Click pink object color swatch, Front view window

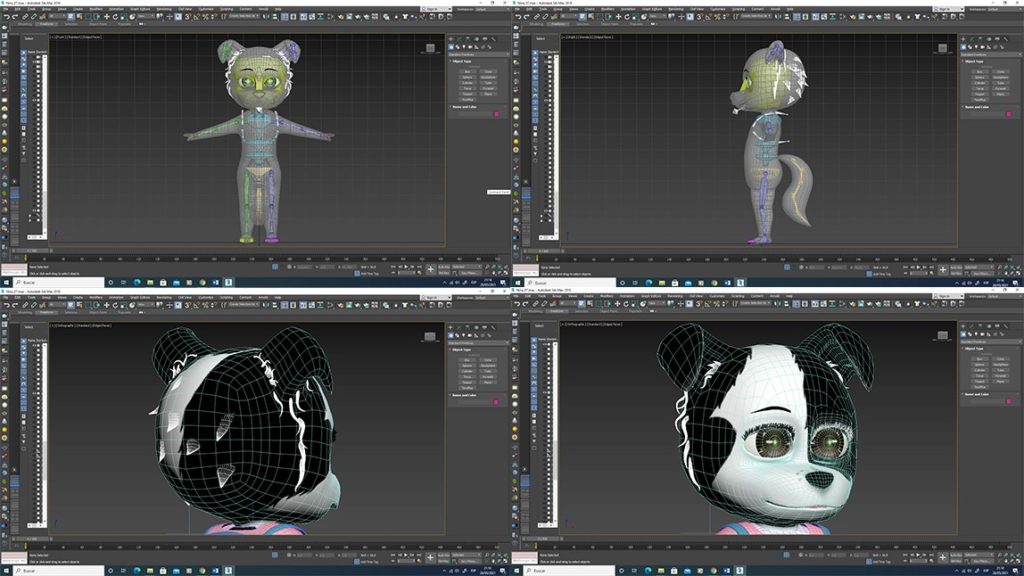tap(495, 114)
